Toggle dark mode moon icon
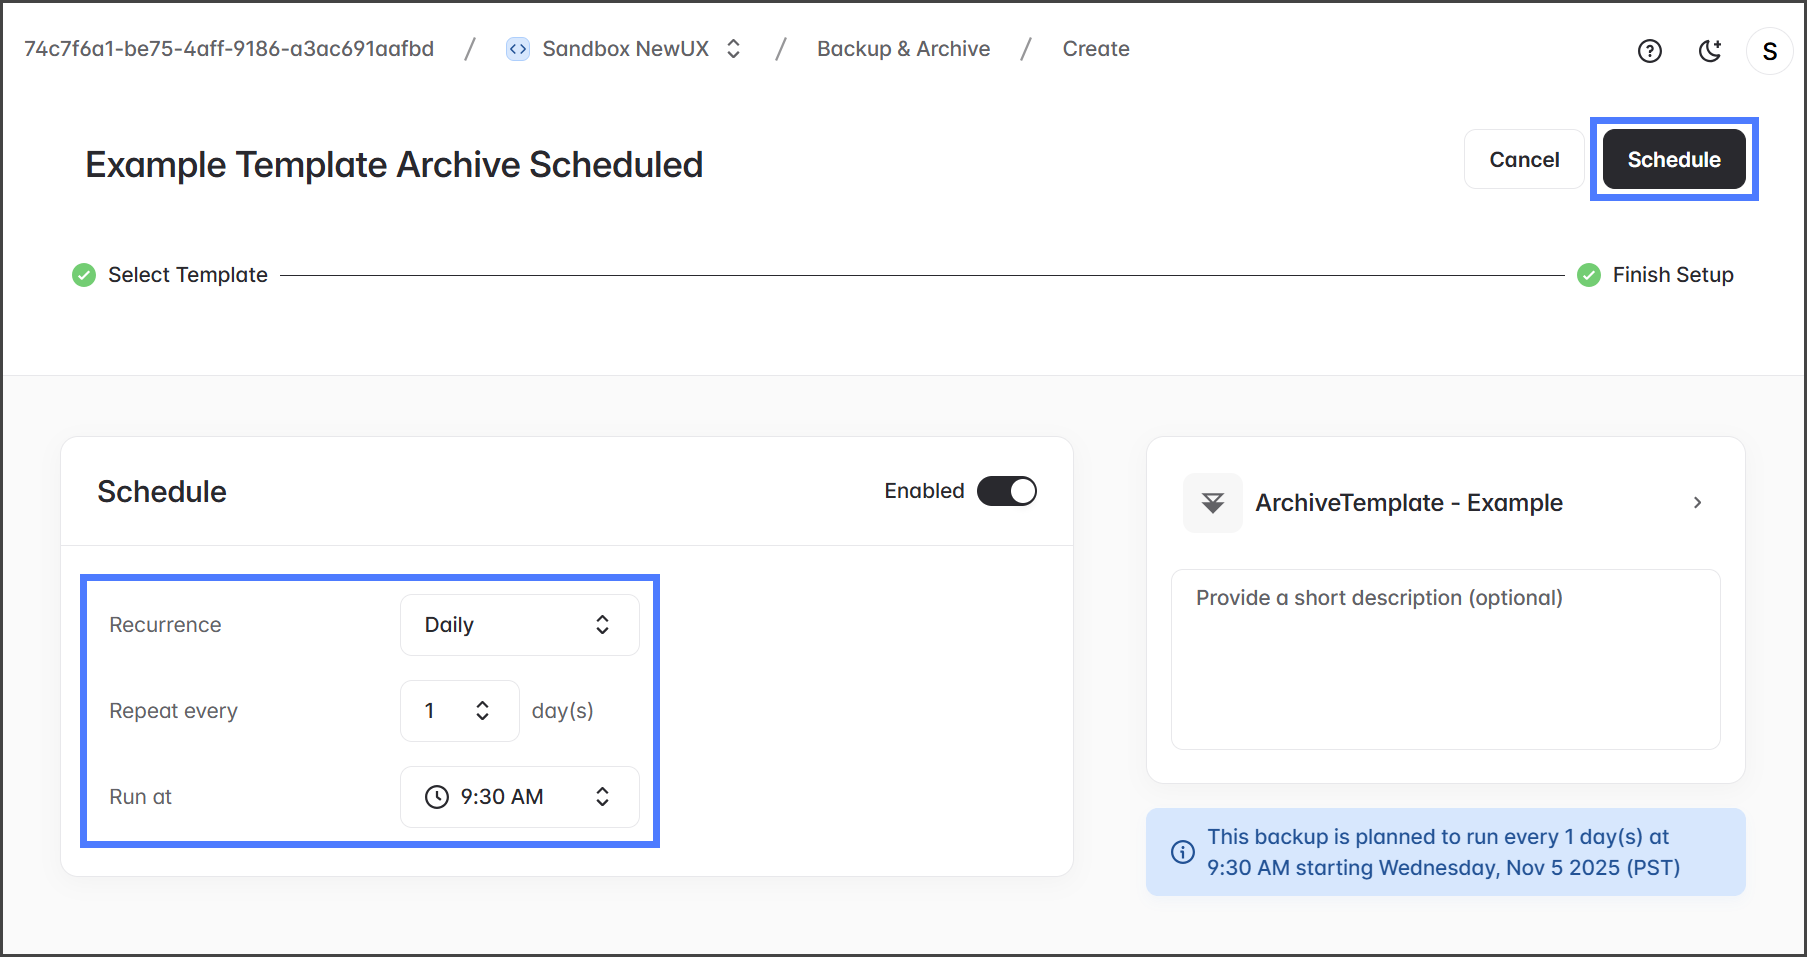The height and width of the screenshot is (957, 1807). coord(1710,51)
